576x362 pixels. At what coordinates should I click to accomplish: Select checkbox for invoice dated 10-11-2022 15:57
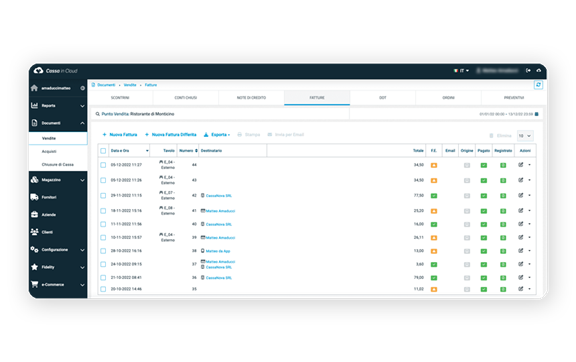click(x=103, y=237)
